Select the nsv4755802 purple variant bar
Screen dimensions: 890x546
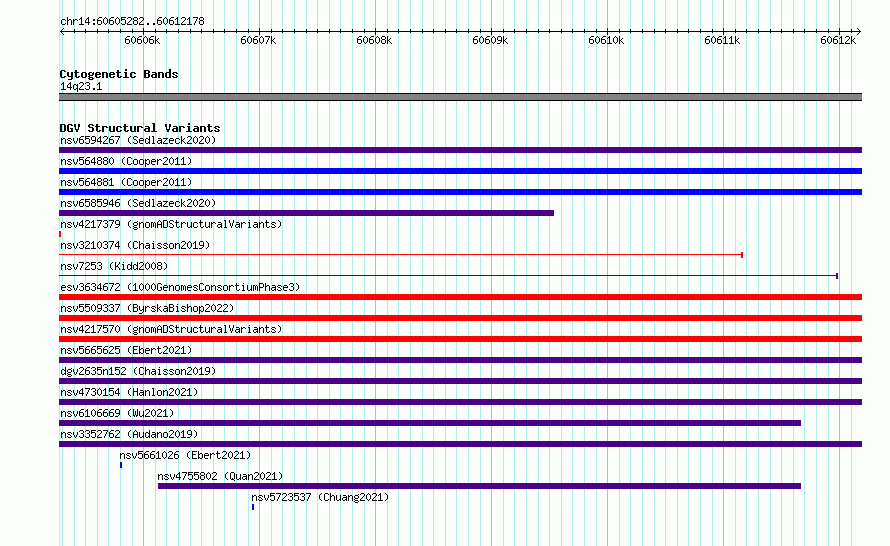(x=479, y=486)
